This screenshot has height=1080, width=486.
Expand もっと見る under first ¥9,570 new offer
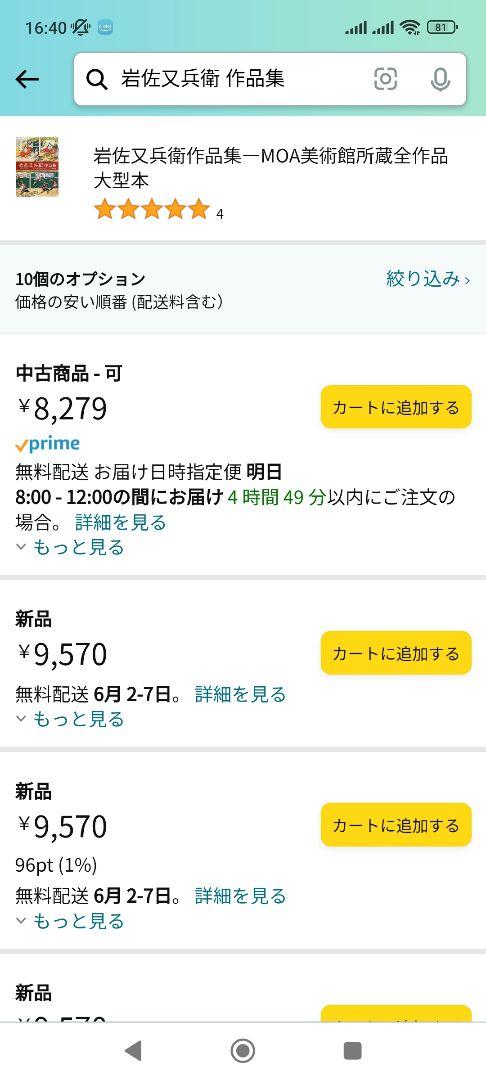tap(70, 719)
